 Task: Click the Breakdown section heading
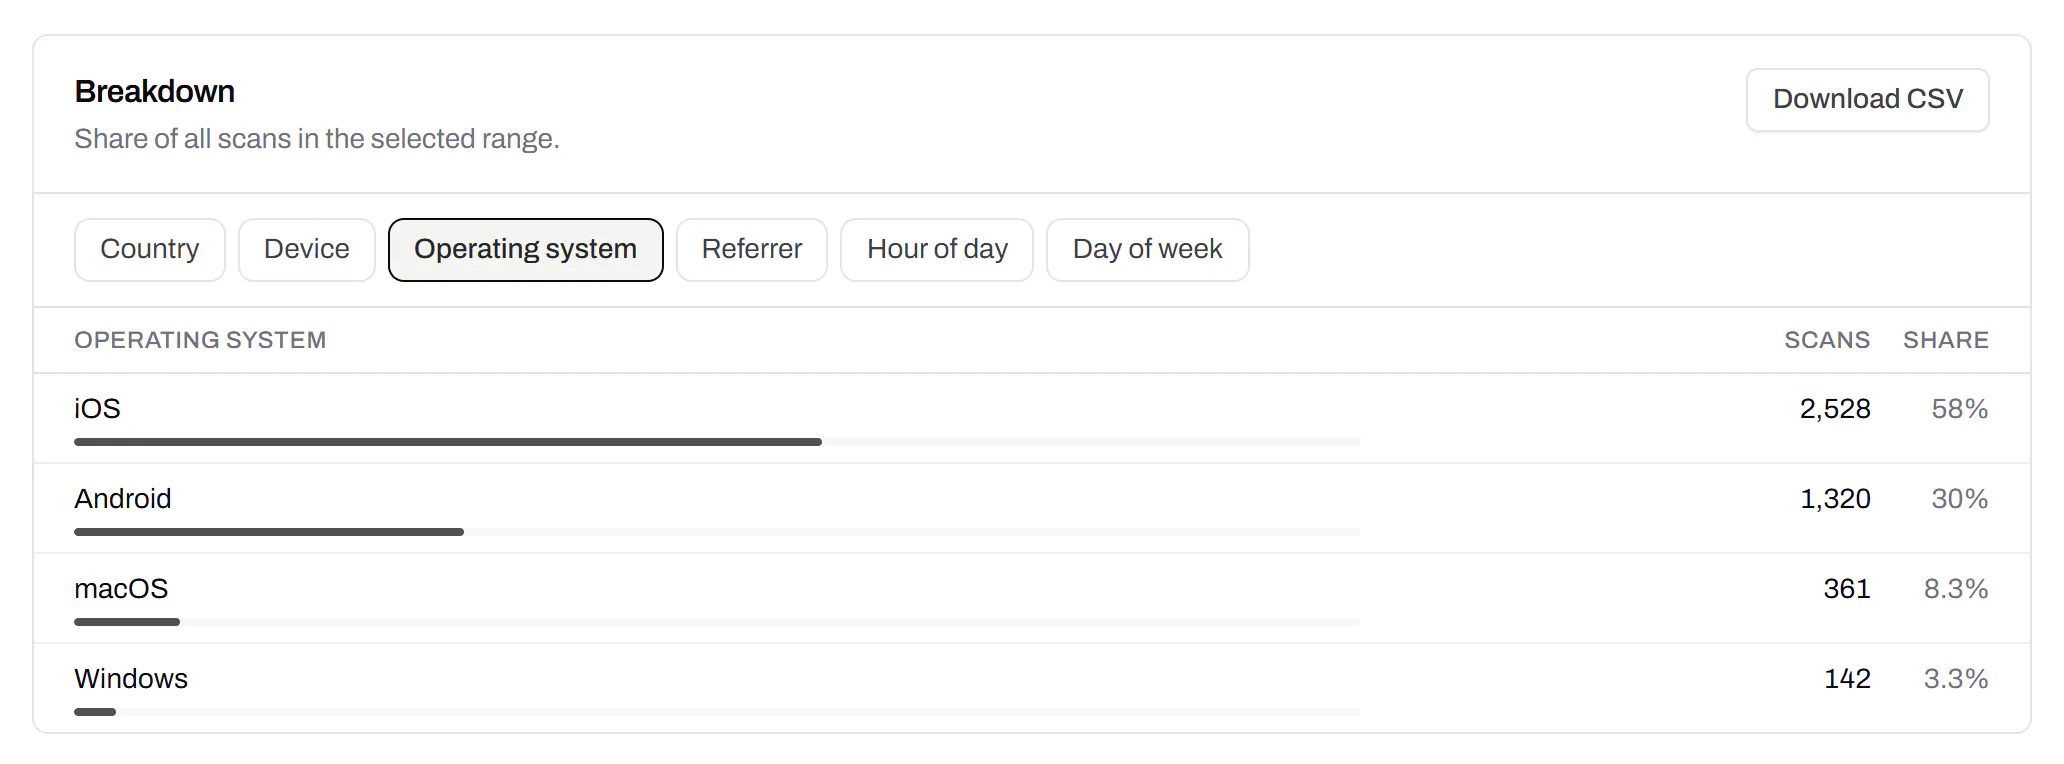coord(155,92)
